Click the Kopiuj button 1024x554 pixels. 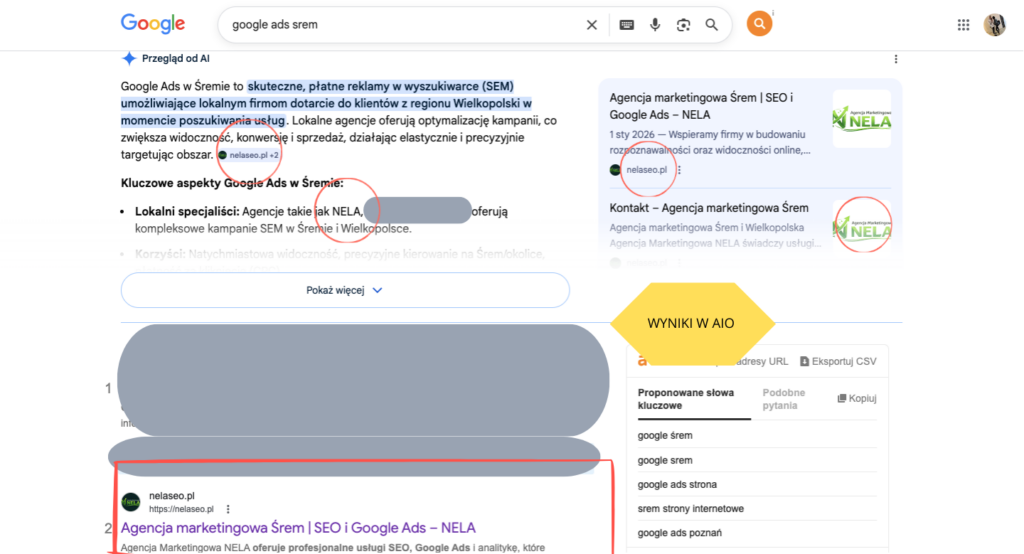857,398
